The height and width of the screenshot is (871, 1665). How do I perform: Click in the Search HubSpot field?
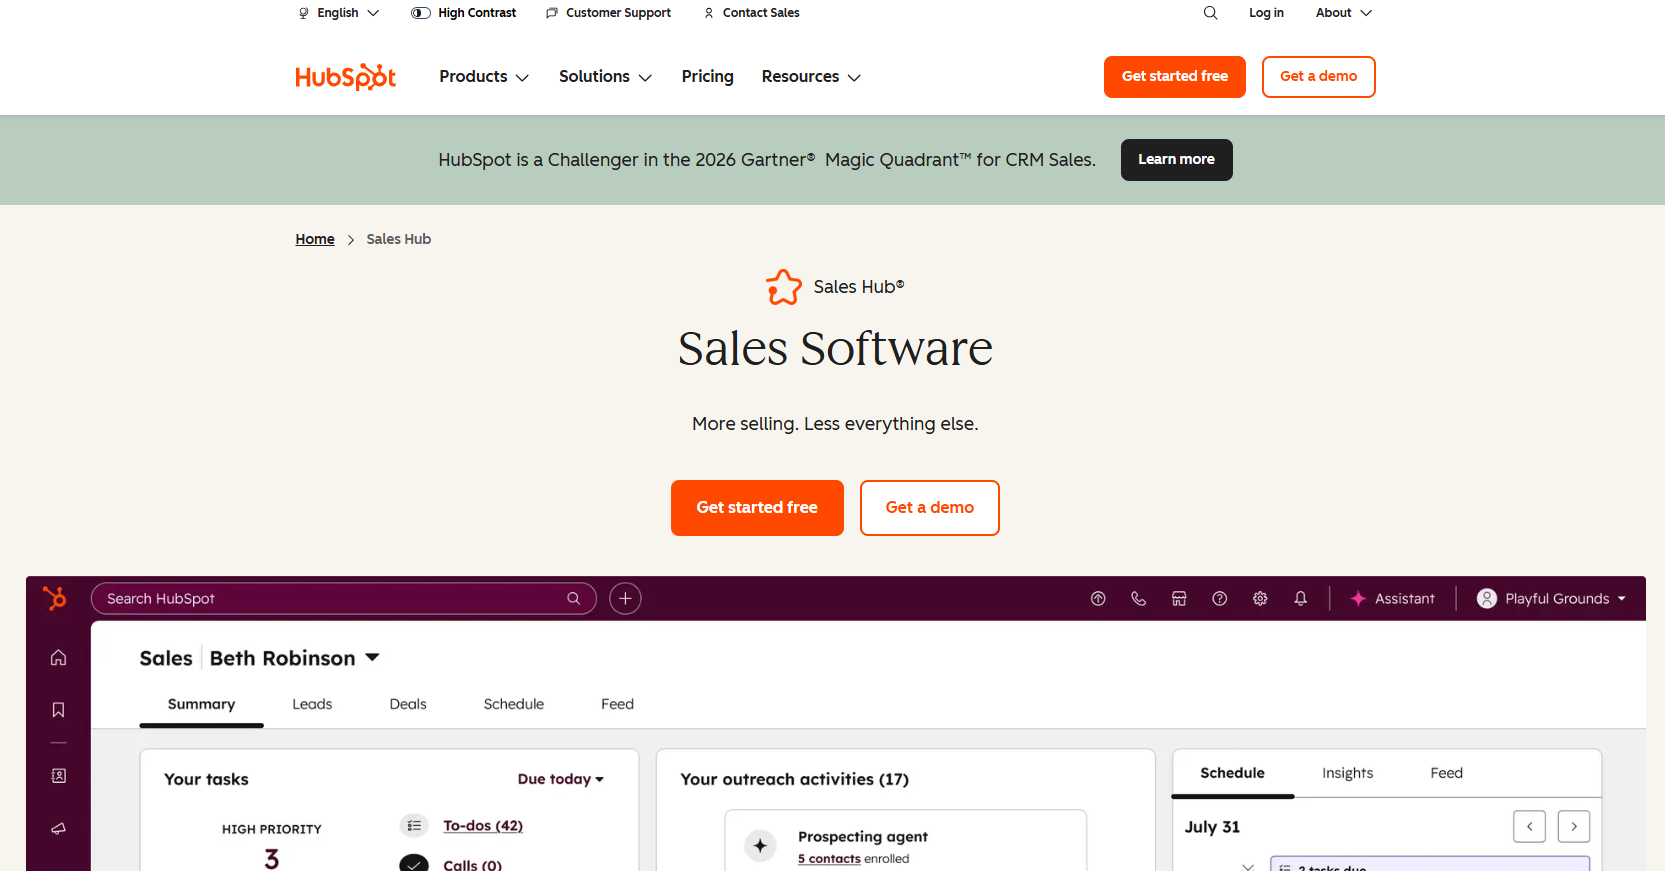point(344,598)
